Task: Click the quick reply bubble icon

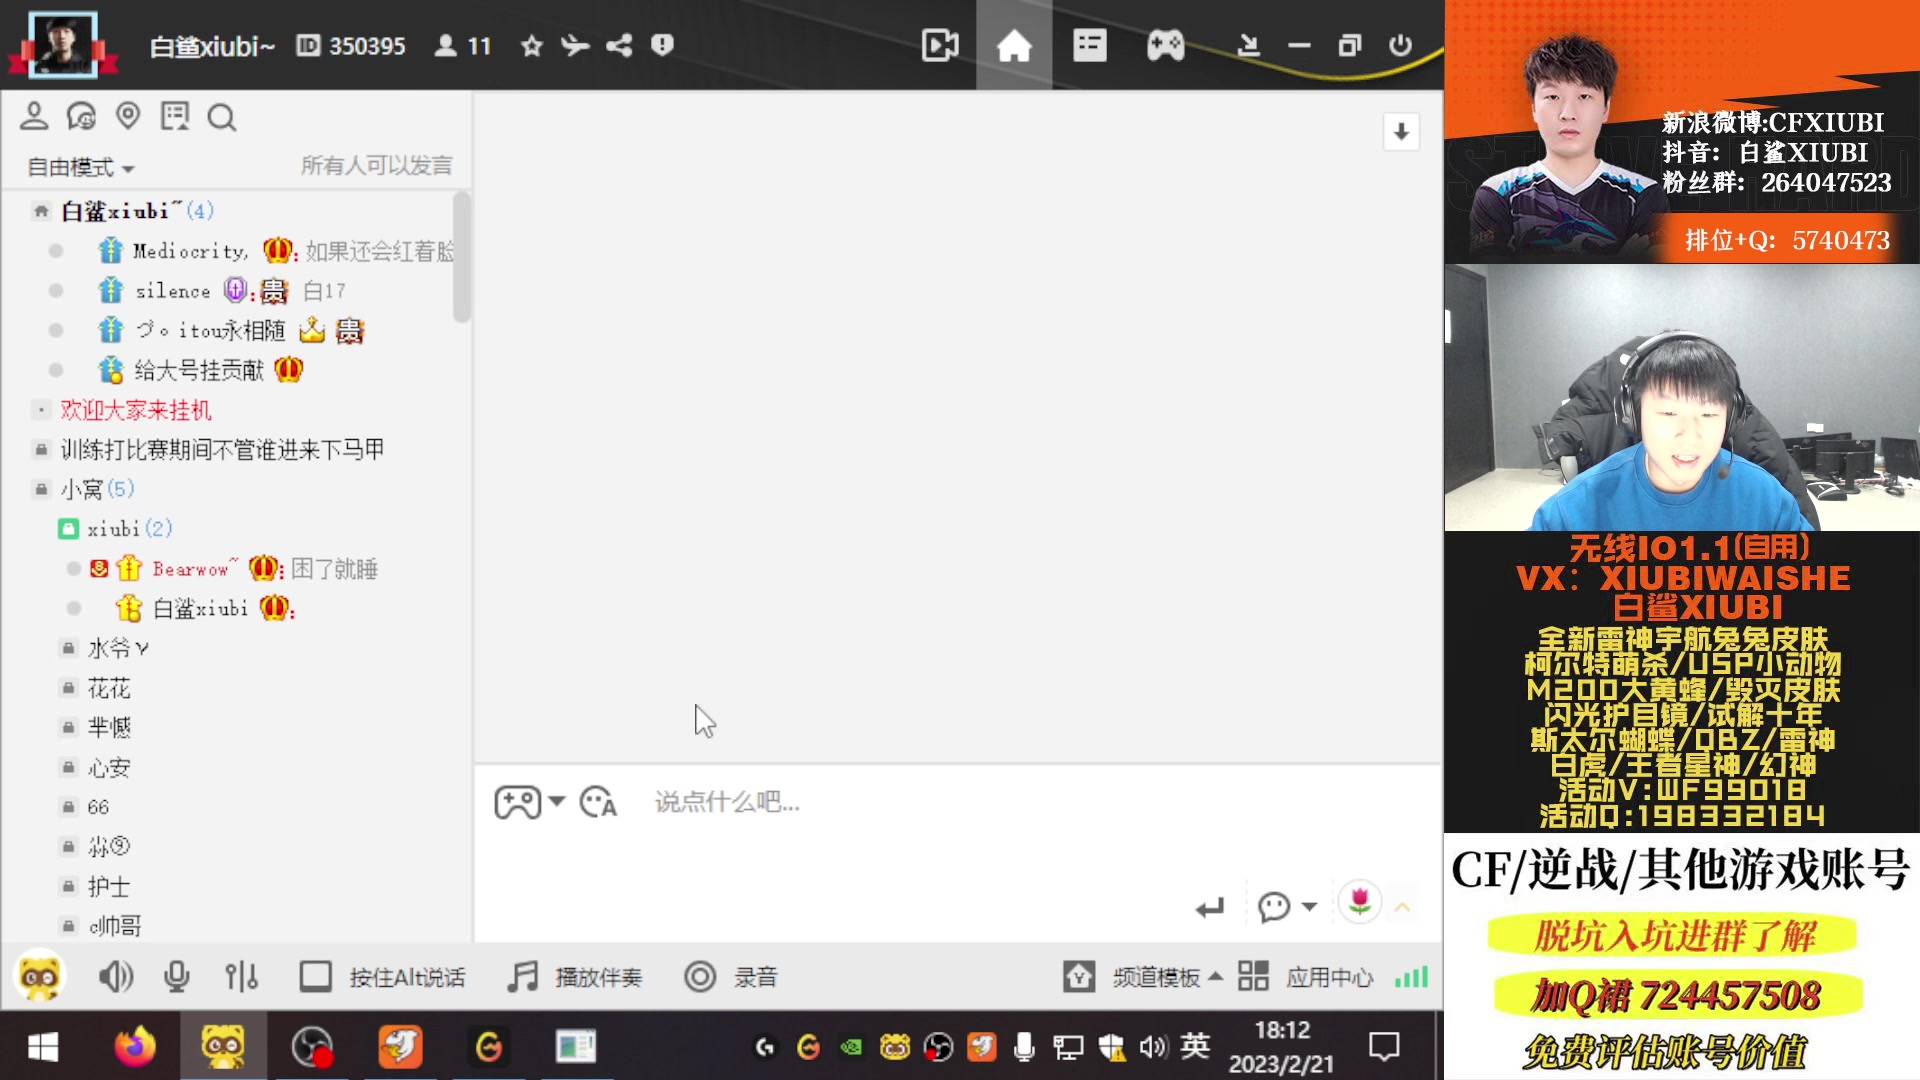Action: click(1273, 907)
